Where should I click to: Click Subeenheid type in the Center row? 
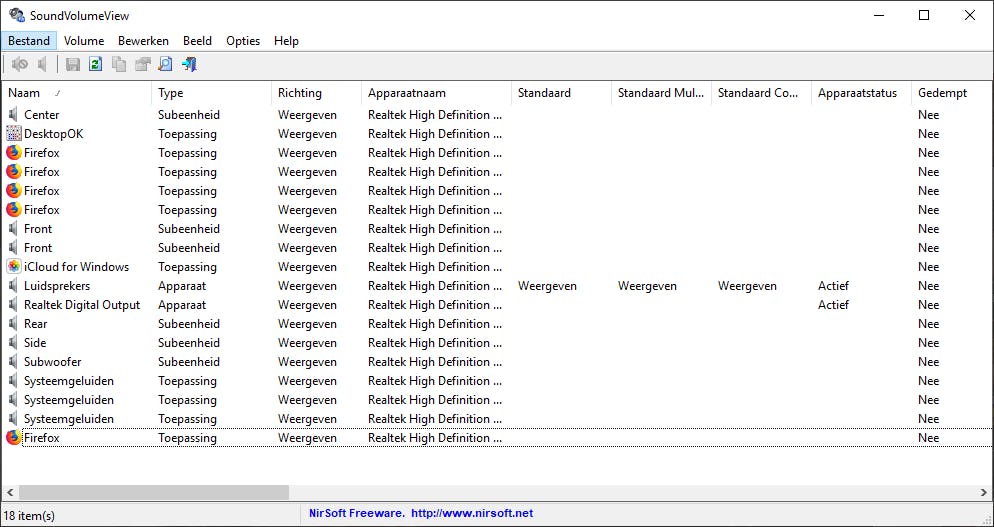(189, 115)
